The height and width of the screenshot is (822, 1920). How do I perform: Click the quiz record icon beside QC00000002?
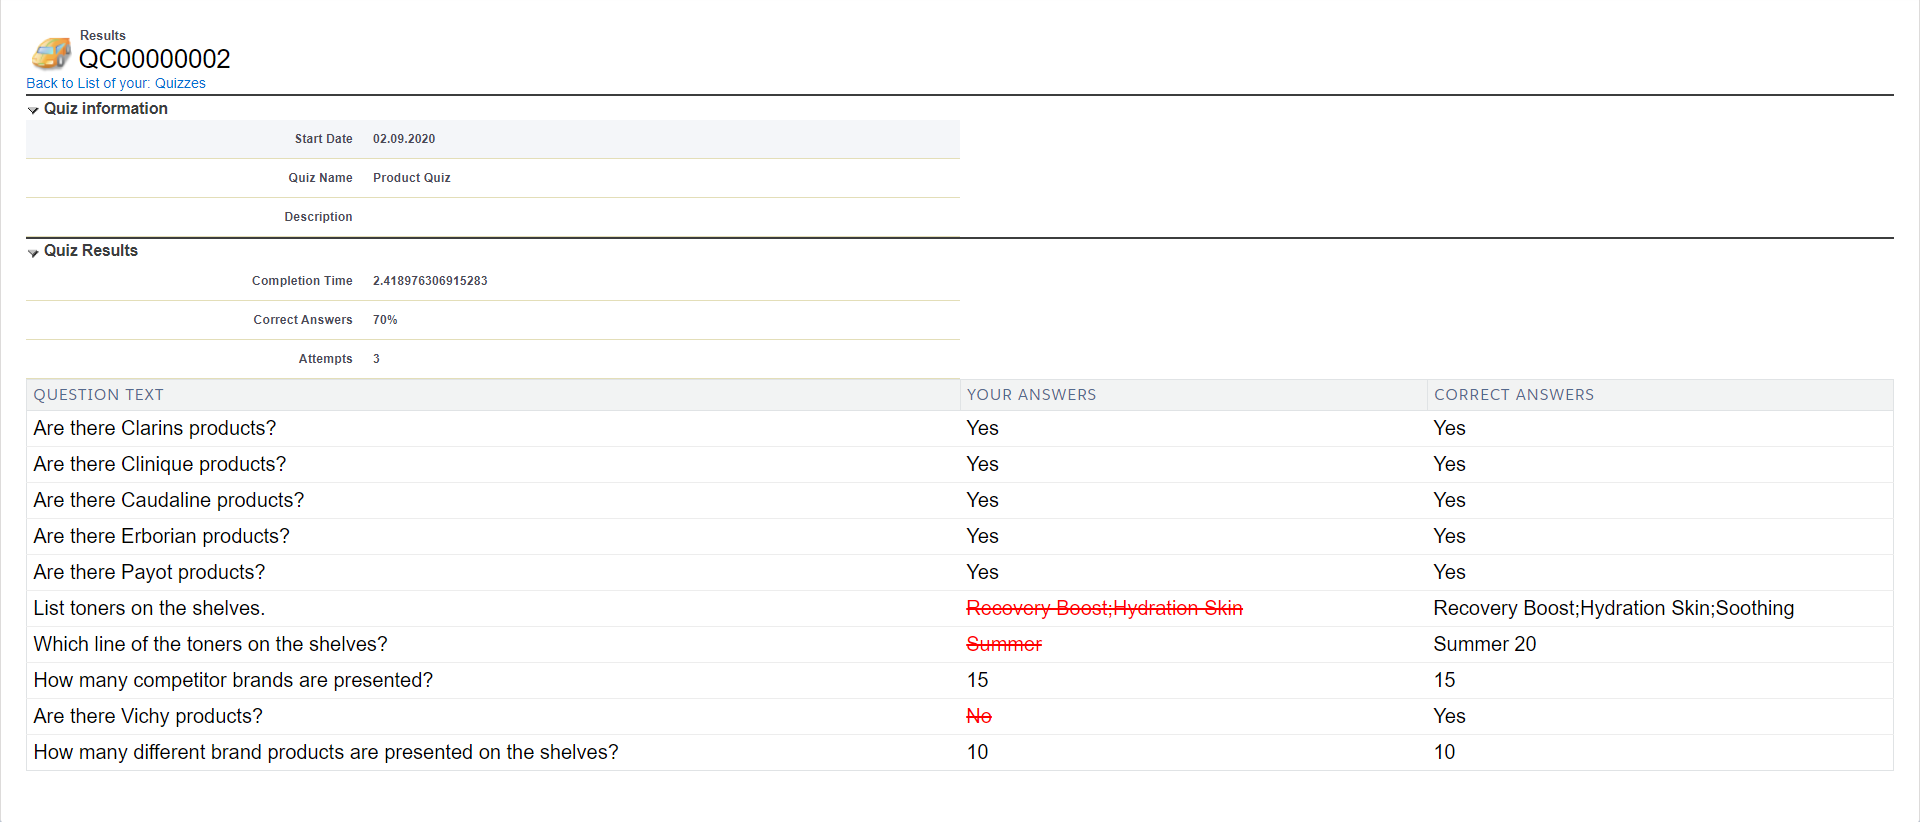click(51, 53)
